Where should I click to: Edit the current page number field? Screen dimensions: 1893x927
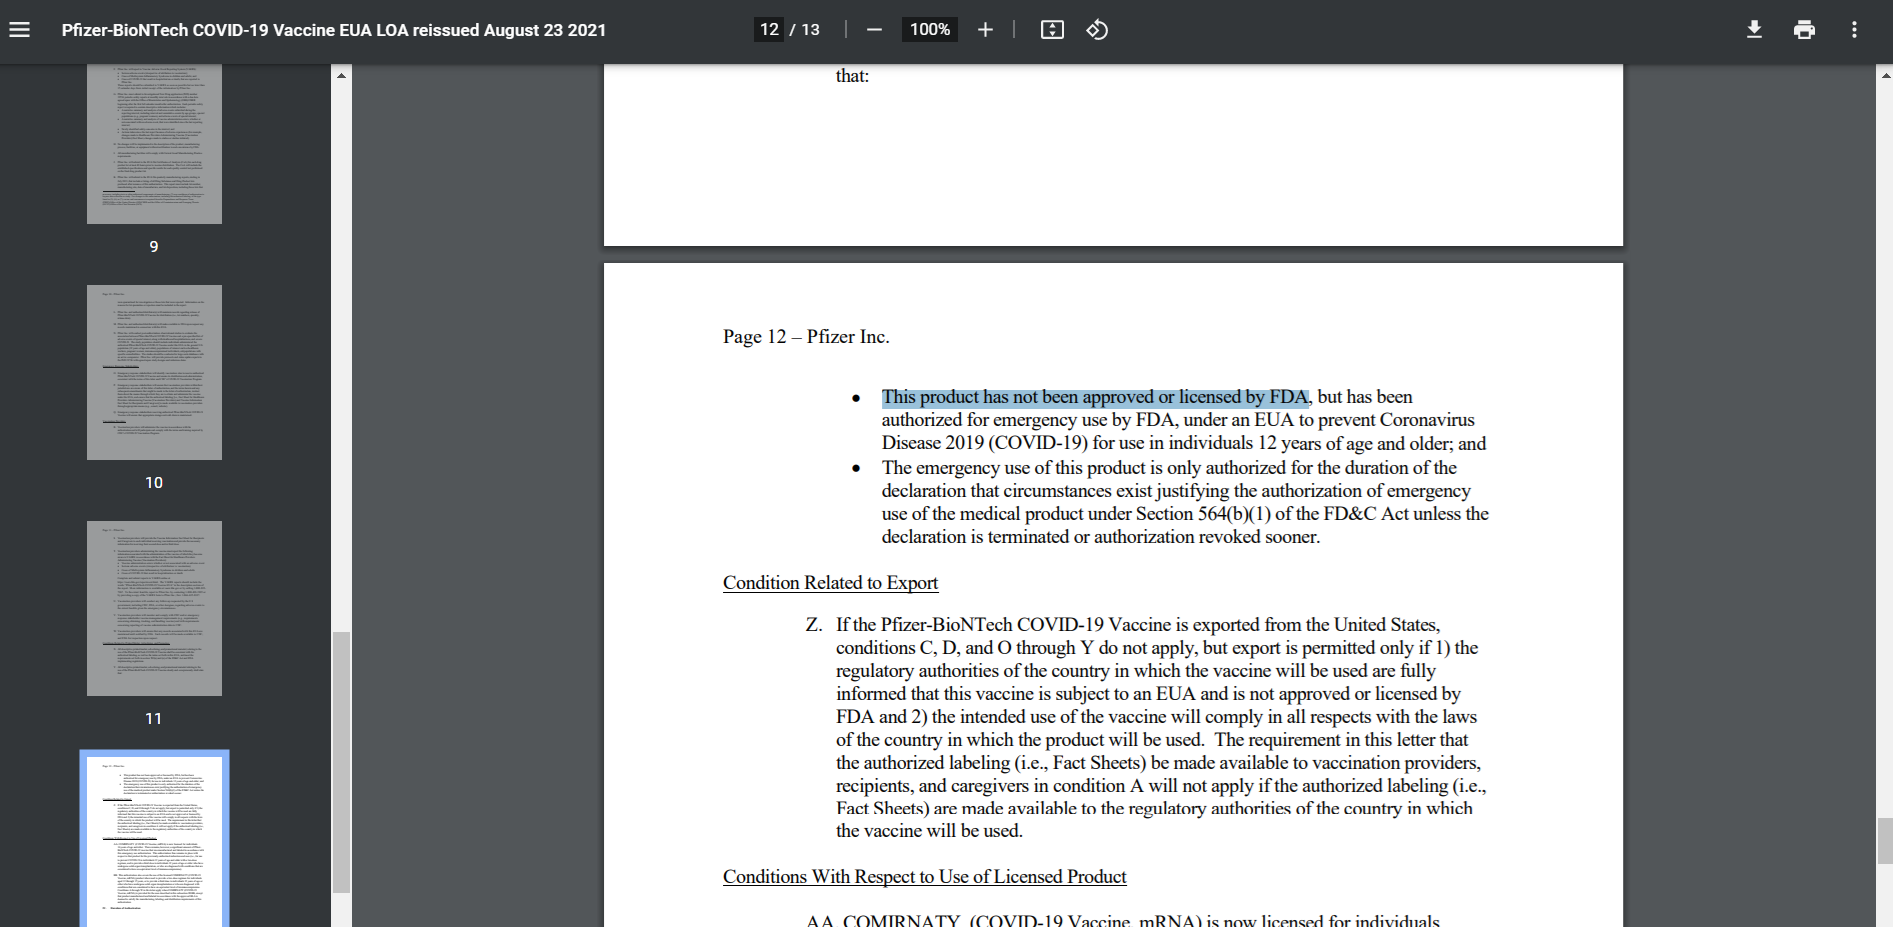pos(769,30)
